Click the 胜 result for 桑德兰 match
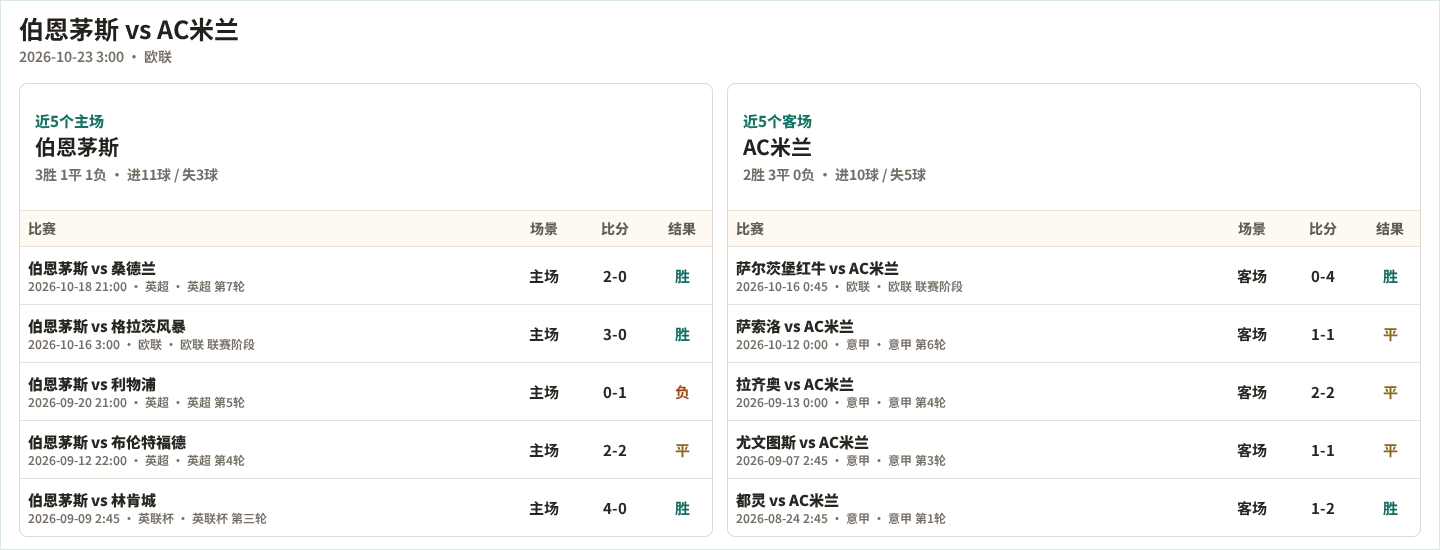This screenshot has width=1440, height=550. tap(682, 276)
